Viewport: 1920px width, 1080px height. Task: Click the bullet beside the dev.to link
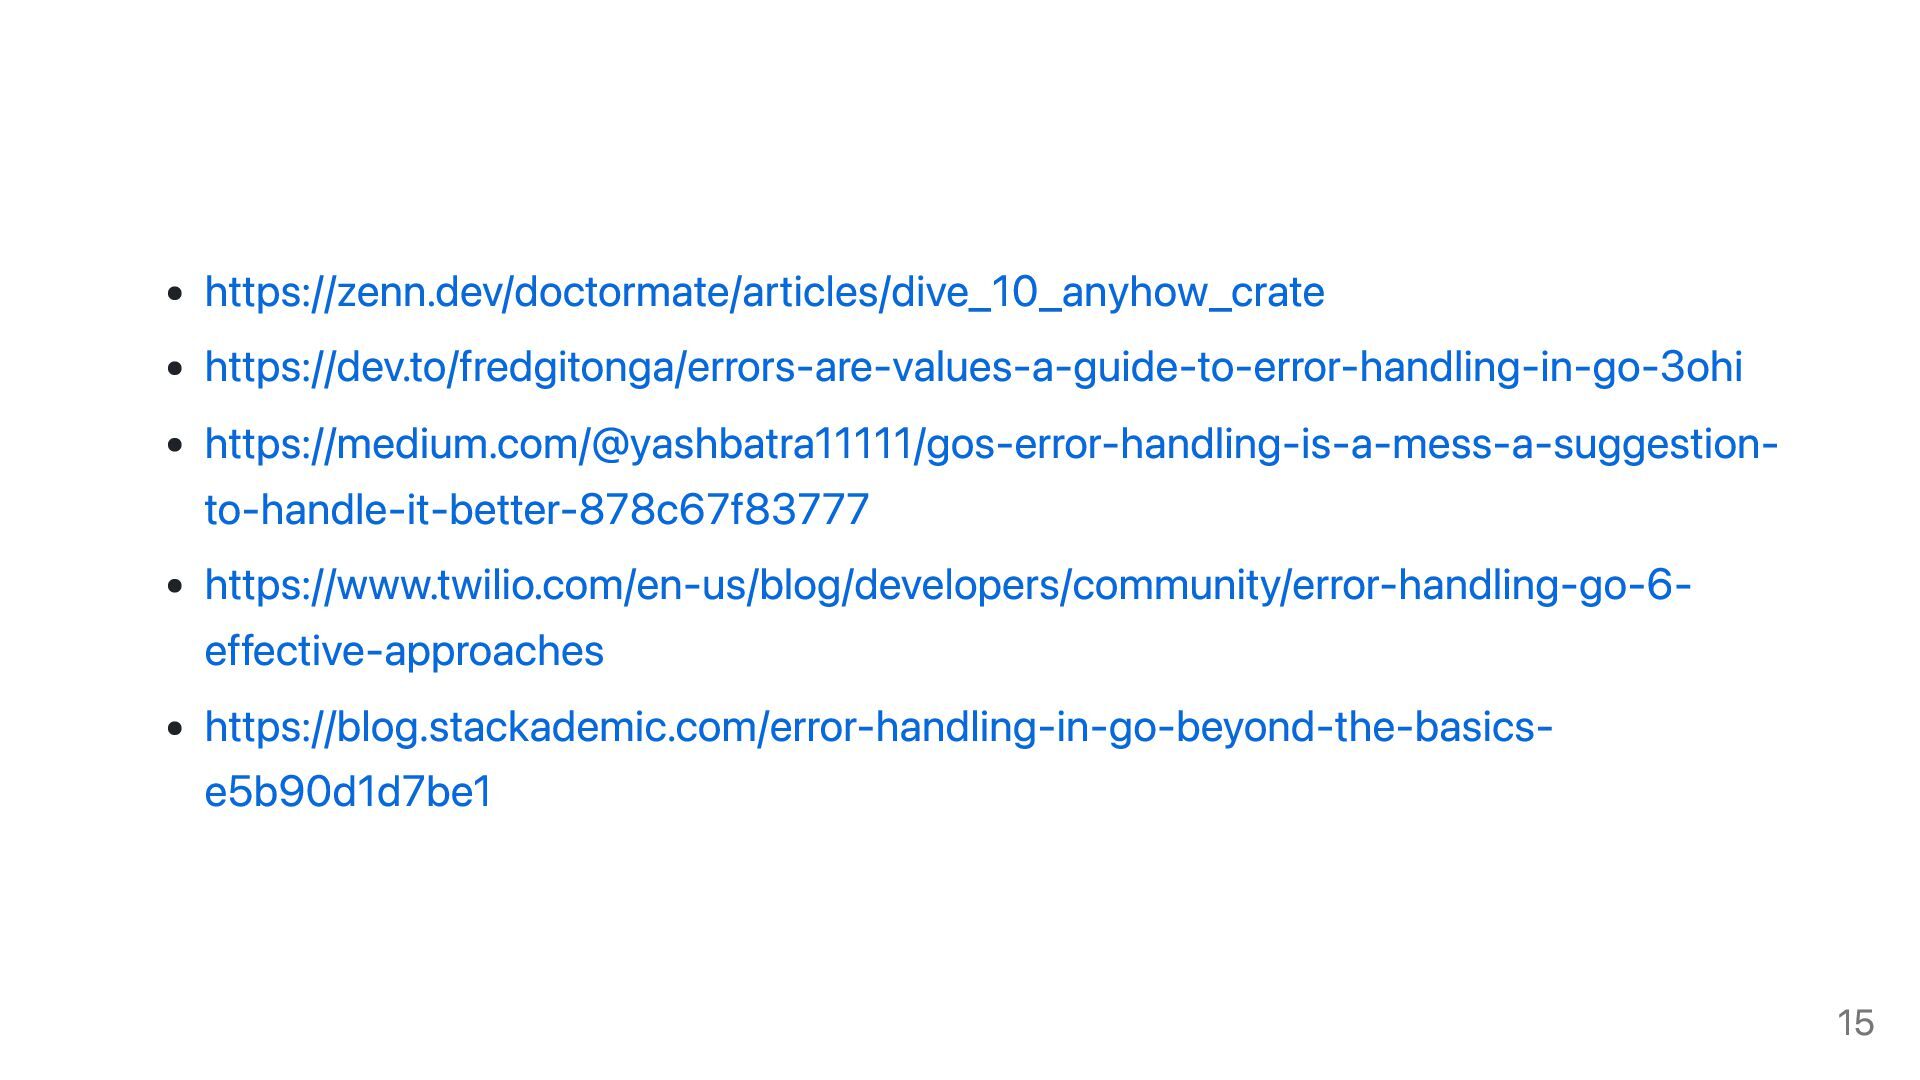(176, 369)
